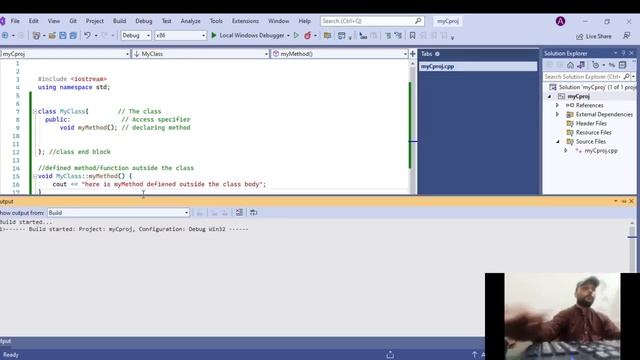Click the Open File folder icon

(52, 36)
